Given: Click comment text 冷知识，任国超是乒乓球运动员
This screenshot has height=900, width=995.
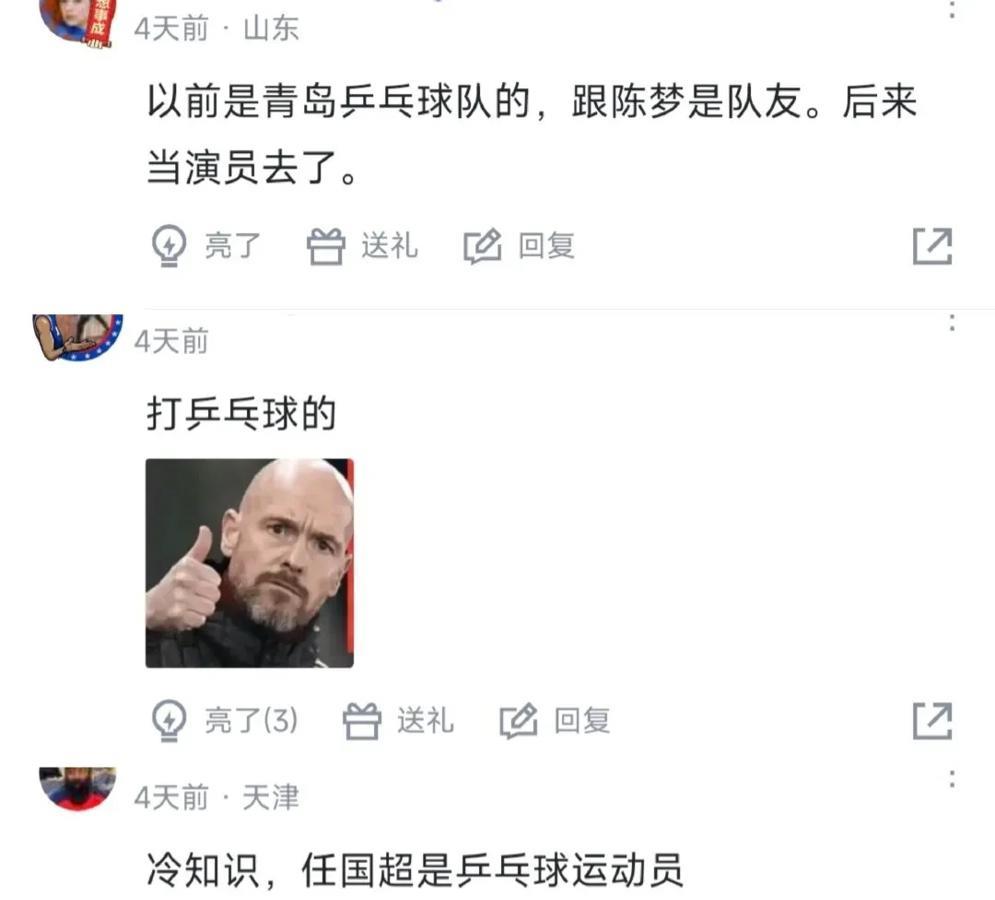Looking at the screenshot, I should pos(415,870).
